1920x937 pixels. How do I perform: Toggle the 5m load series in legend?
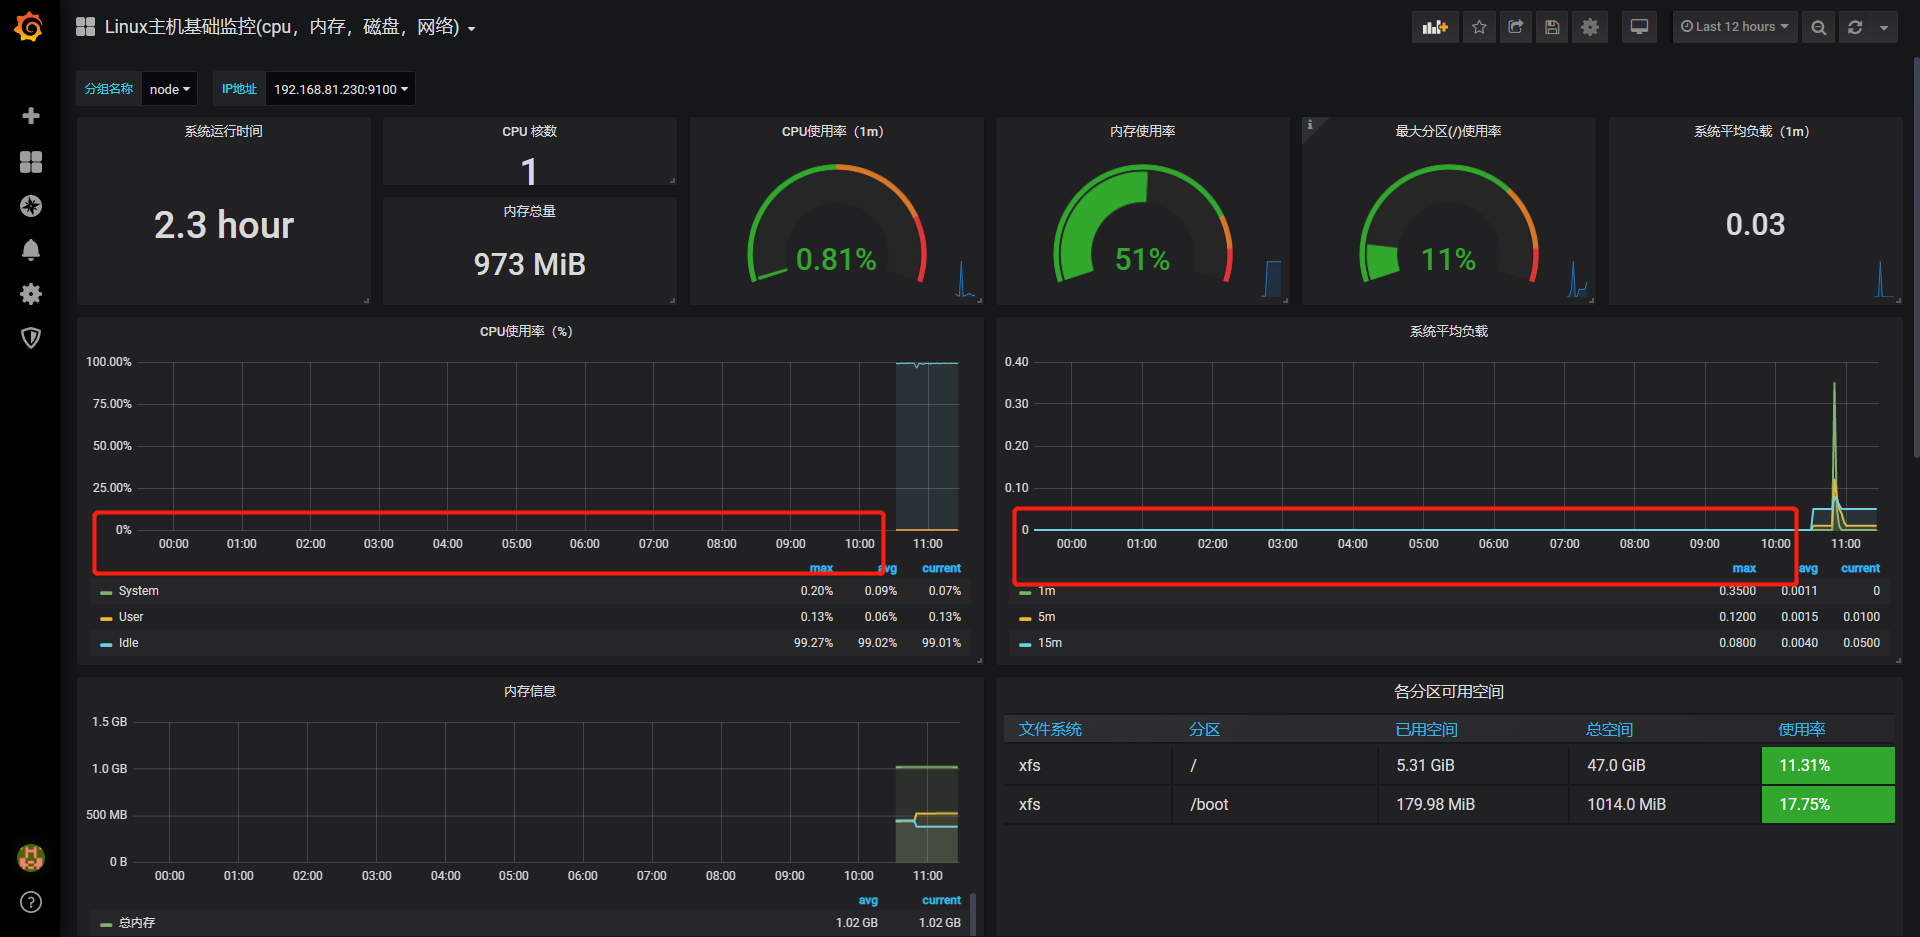click(x=1046, y=617)
